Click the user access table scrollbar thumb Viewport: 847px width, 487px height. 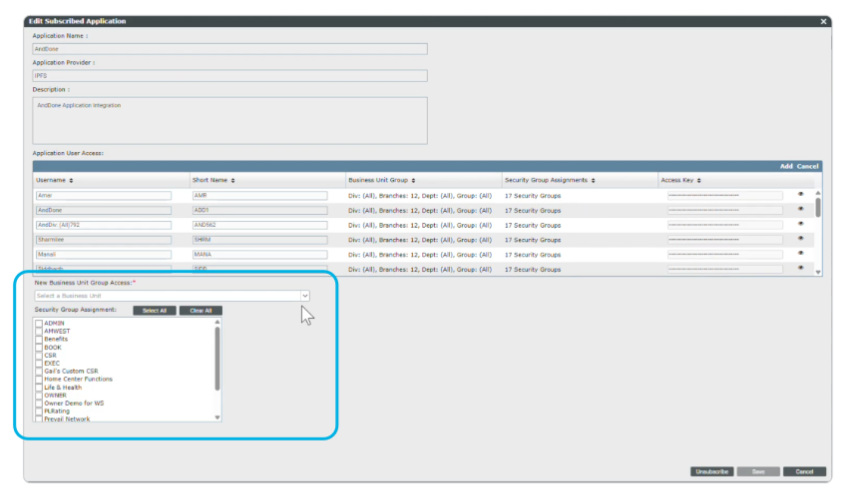click(x=818, y=207)
